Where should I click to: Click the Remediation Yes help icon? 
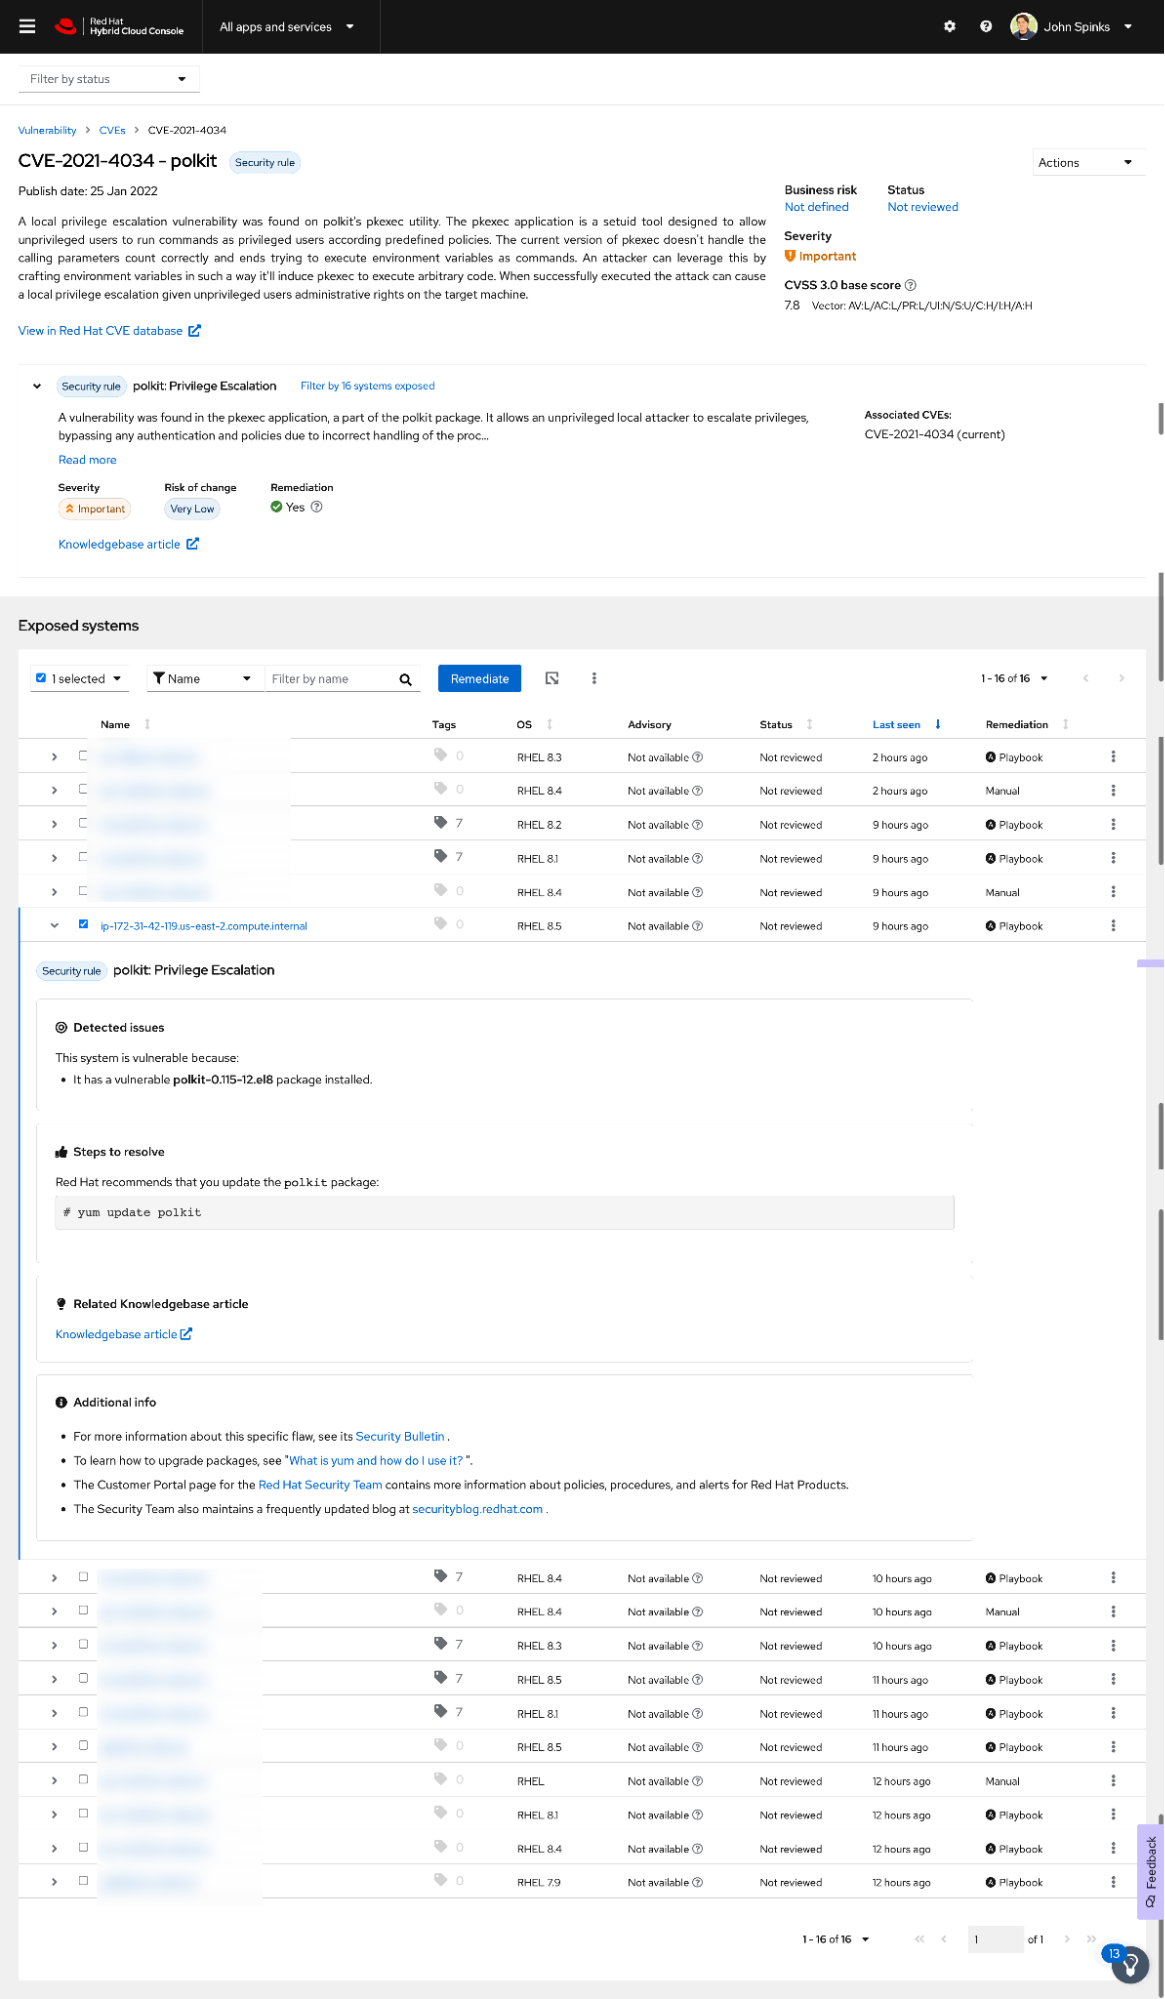pyautogui.click(x=317, y=507)
